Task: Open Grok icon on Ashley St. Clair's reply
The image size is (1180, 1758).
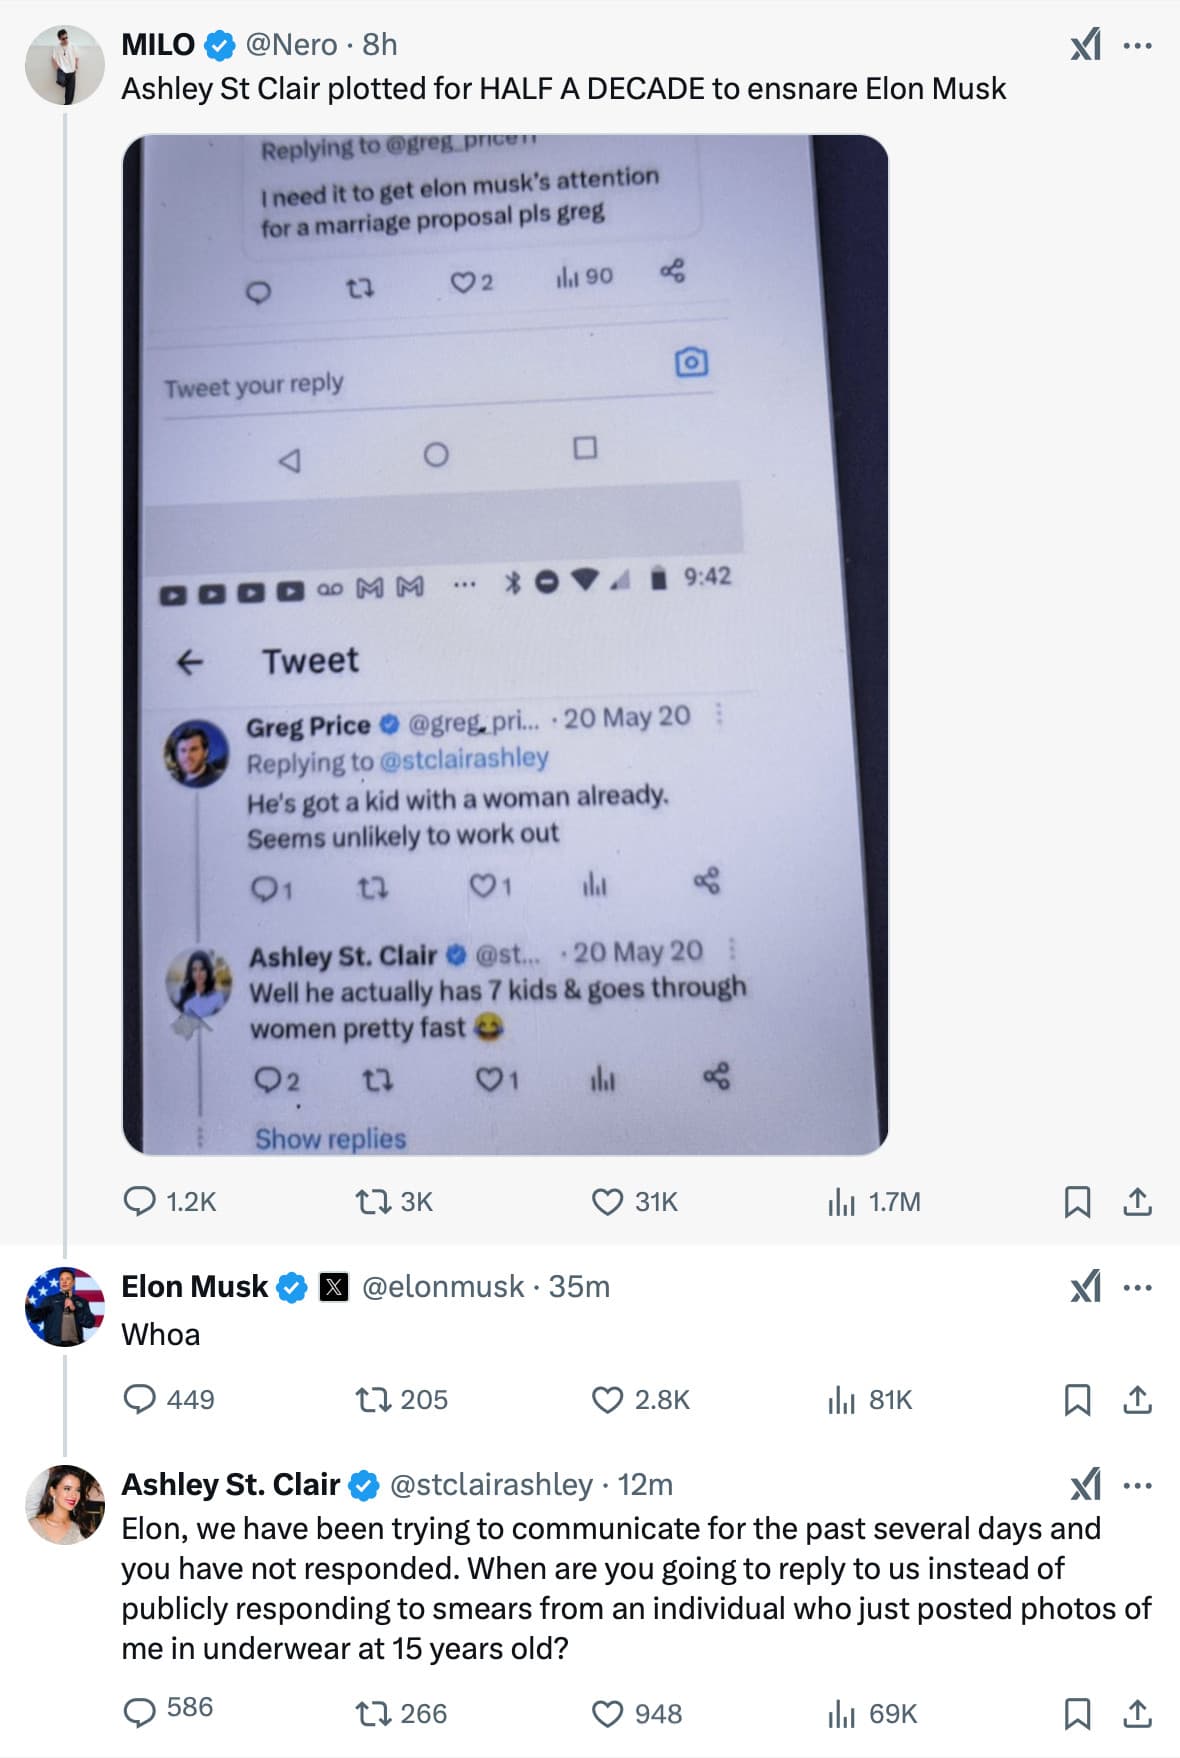Action: (1086, 1485)
